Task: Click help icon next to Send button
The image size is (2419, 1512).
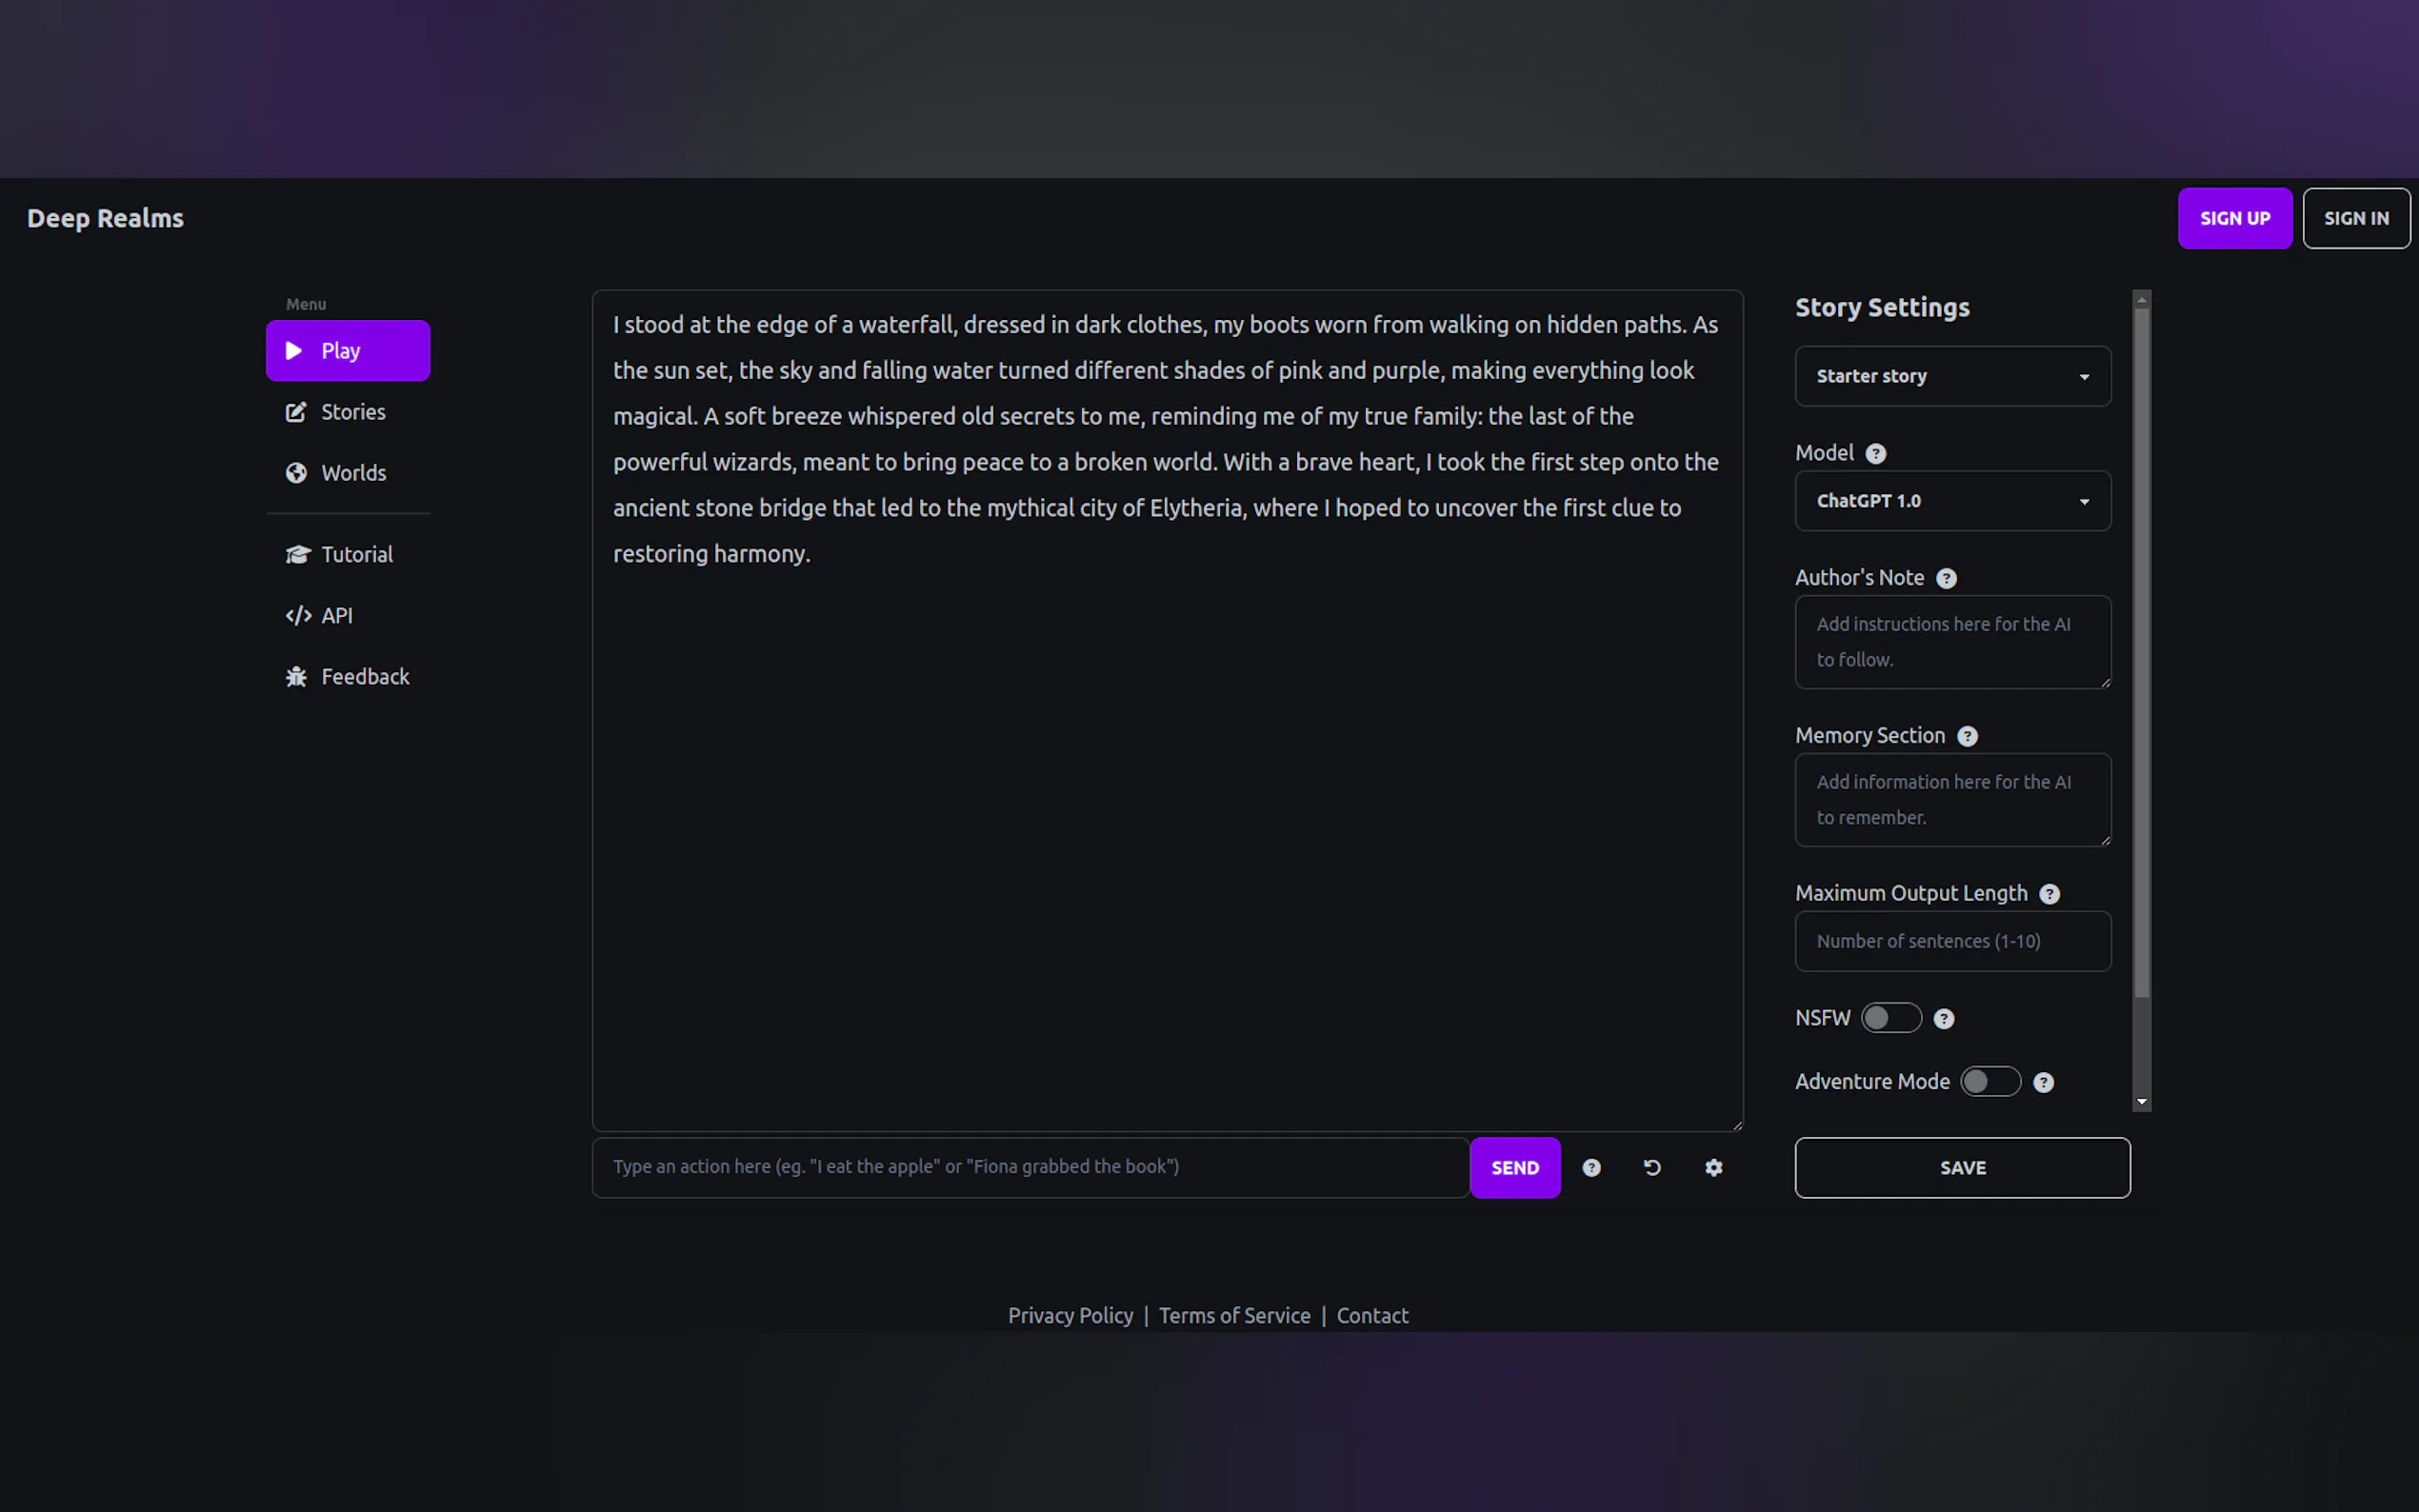Action: [x=1591, y=1167]
